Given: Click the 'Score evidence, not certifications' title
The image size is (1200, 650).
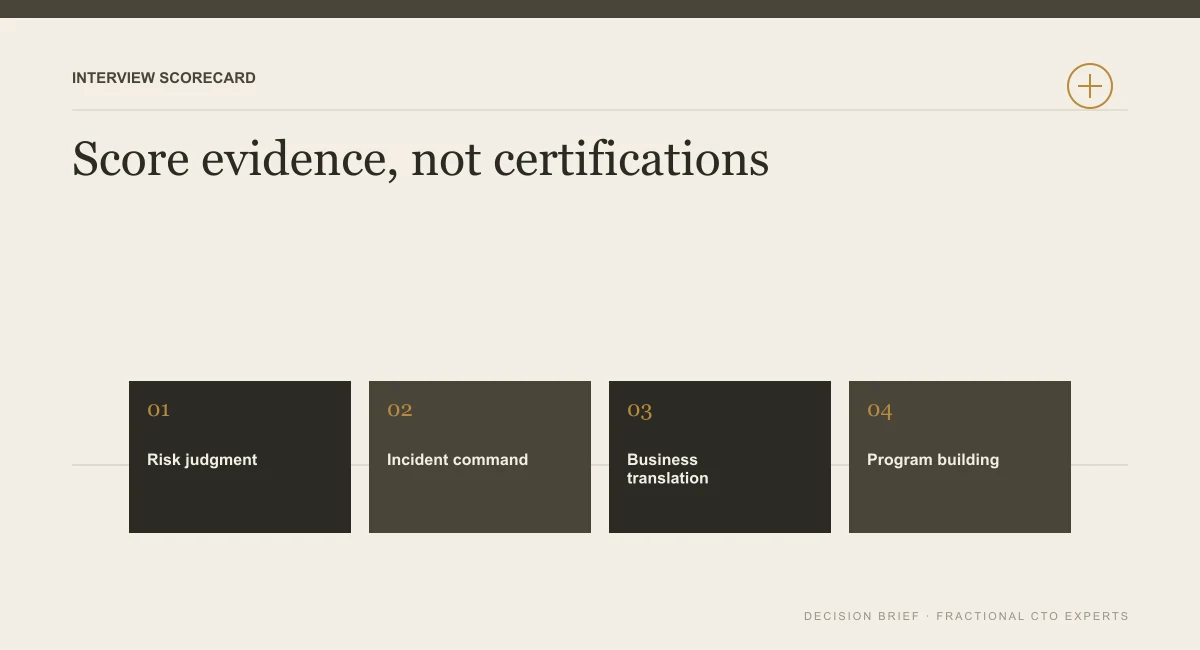Looking at the screenshot, I should tap(420, 159).
